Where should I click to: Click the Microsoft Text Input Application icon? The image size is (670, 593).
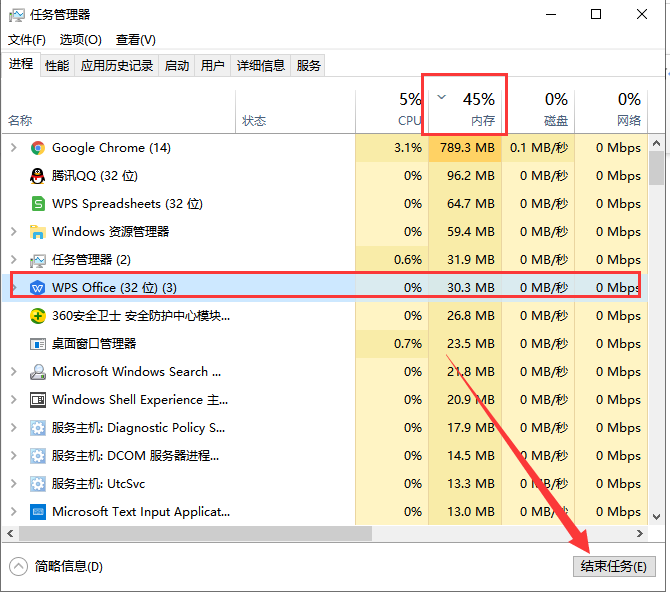[38, 512]
